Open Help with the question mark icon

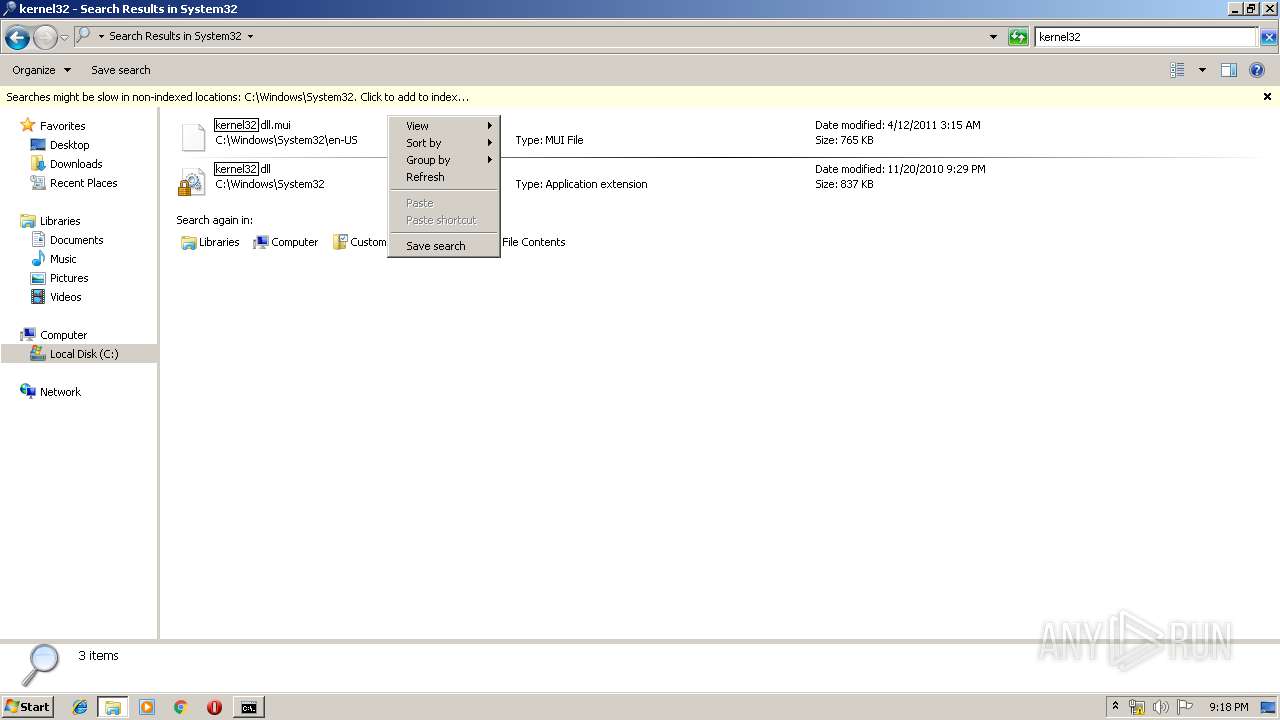[1257, 70]
